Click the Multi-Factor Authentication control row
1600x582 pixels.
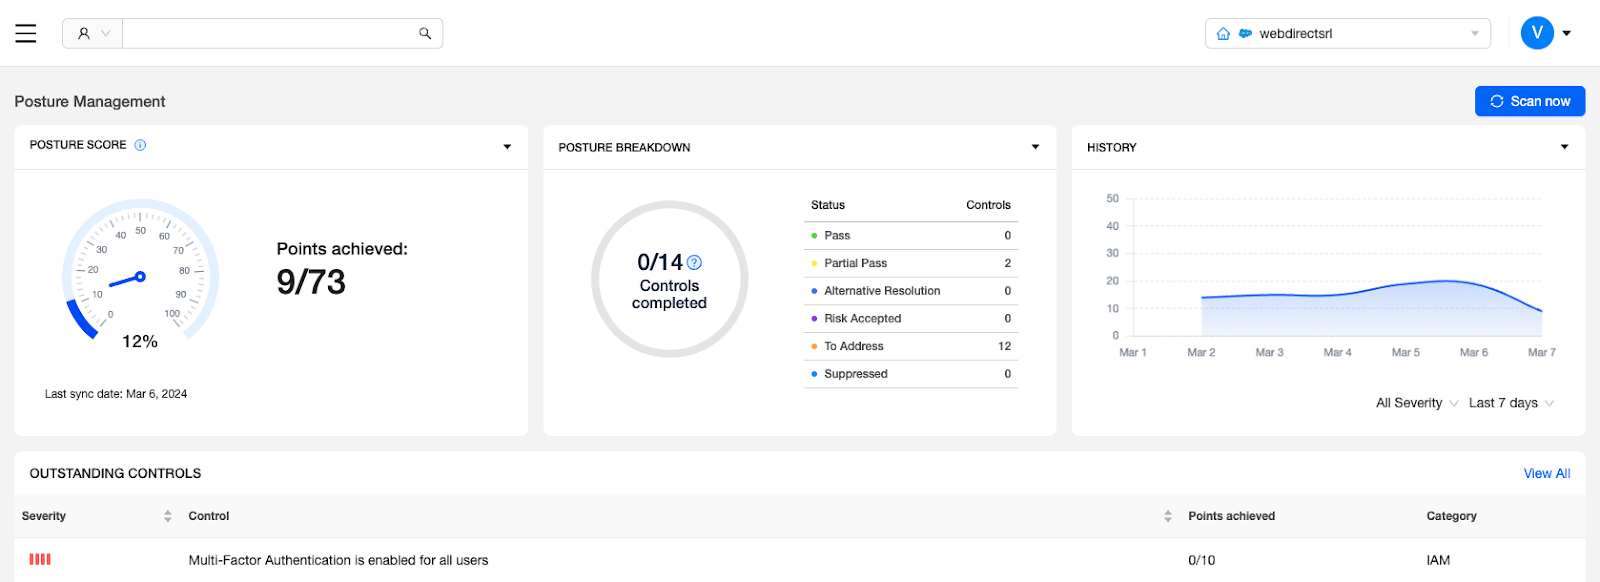coord(800,560)
